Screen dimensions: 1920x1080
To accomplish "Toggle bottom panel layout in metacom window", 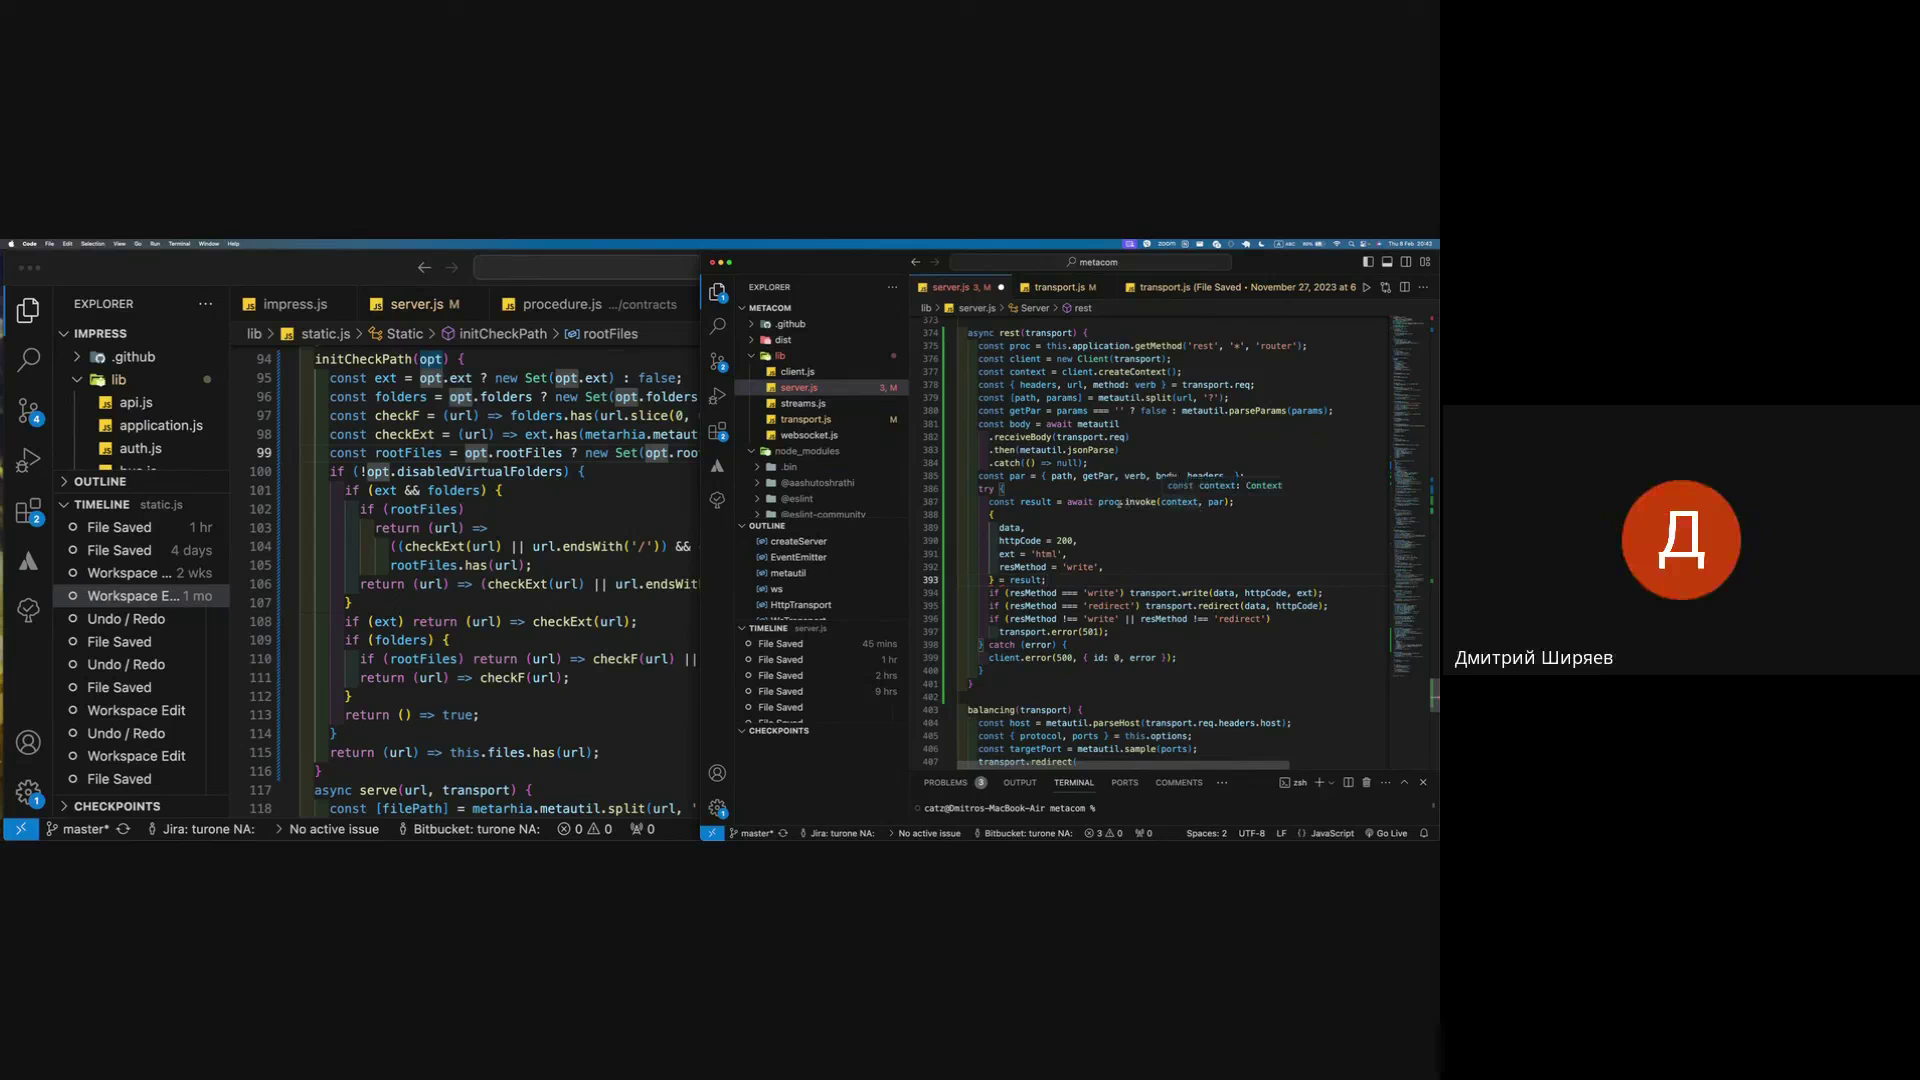I will 1387,262.
